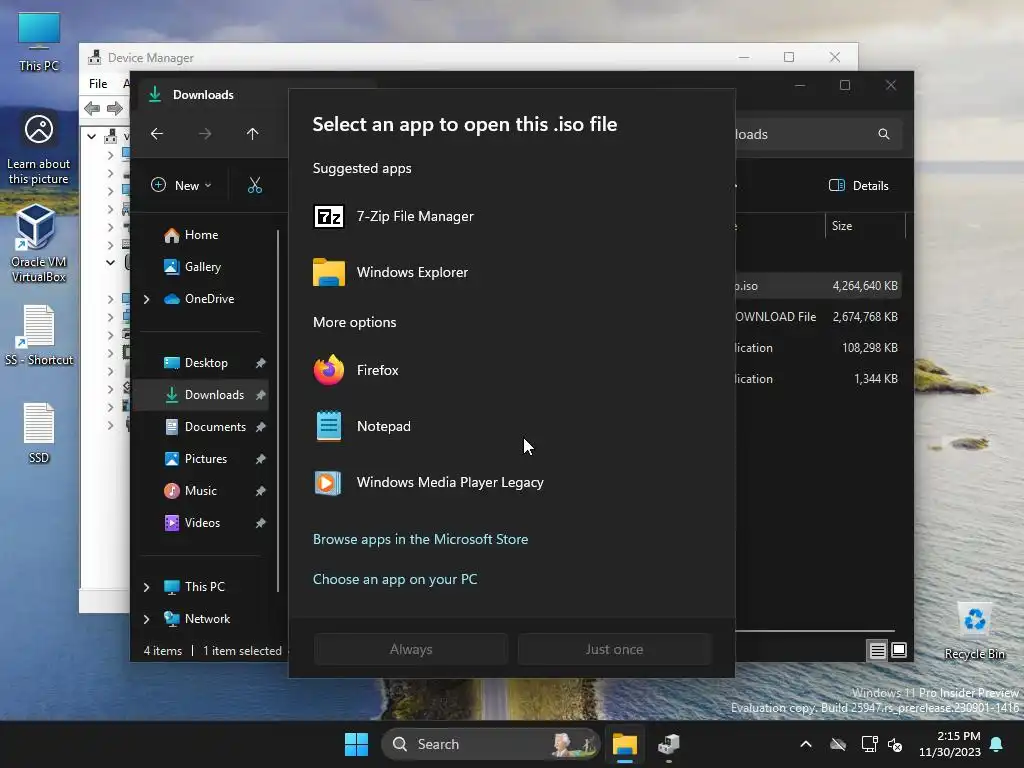The width and height of the screenshot is (1024, 768).
Task: Open the clock showing 2:15 PM
Action: coord(950,744)
